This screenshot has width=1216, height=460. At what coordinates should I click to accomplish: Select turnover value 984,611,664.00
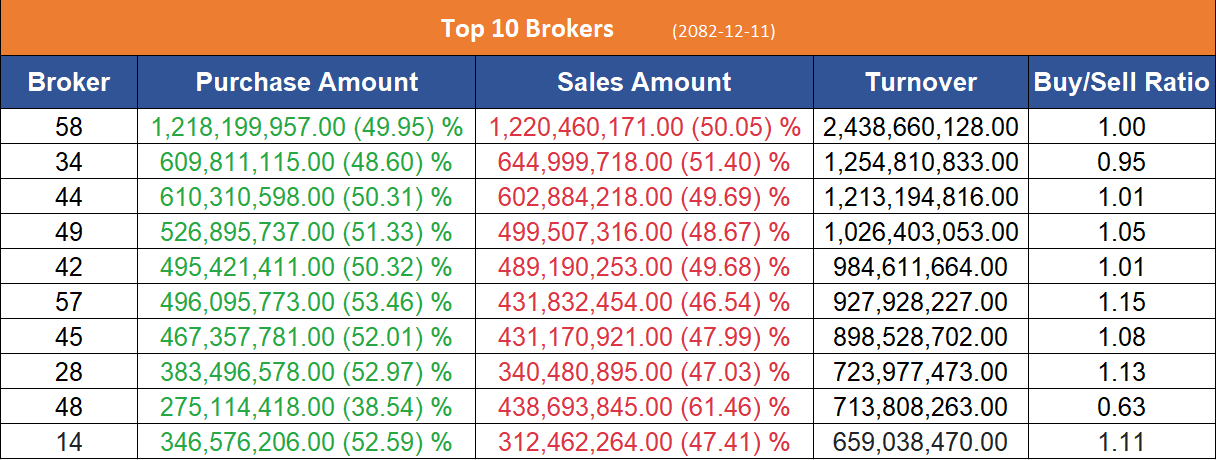[920, 268]
